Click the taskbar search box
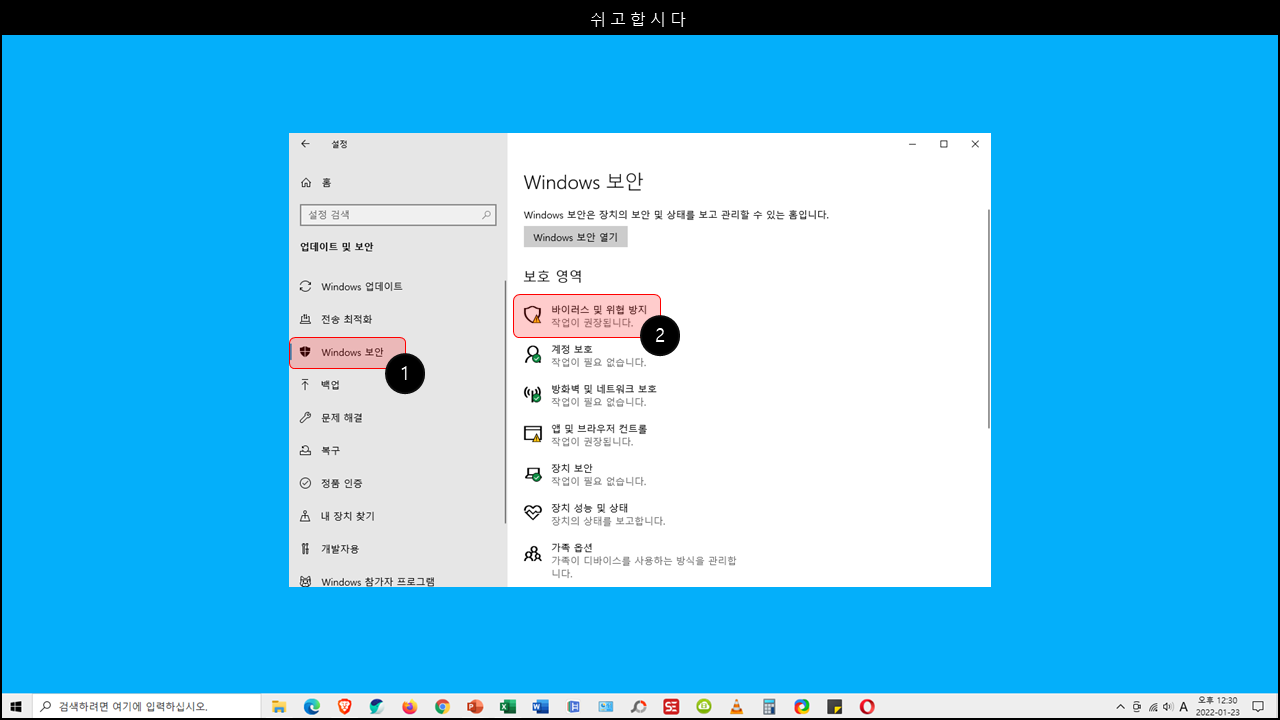Screen dimensions: 1280x720 click(x=146, y=706)
